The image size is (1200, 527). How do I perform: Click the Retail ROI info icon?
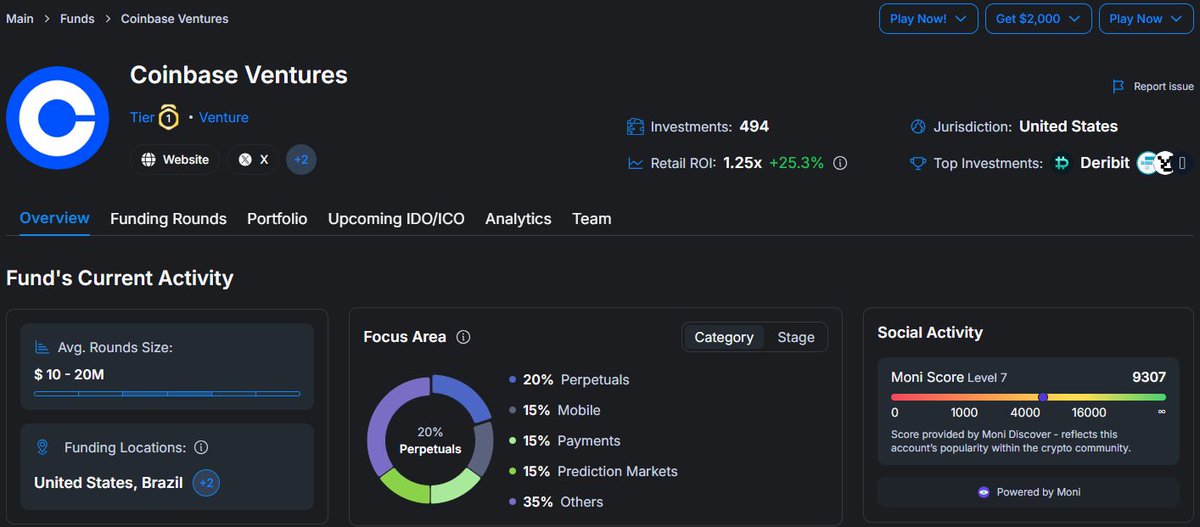[x=840, y=162]
